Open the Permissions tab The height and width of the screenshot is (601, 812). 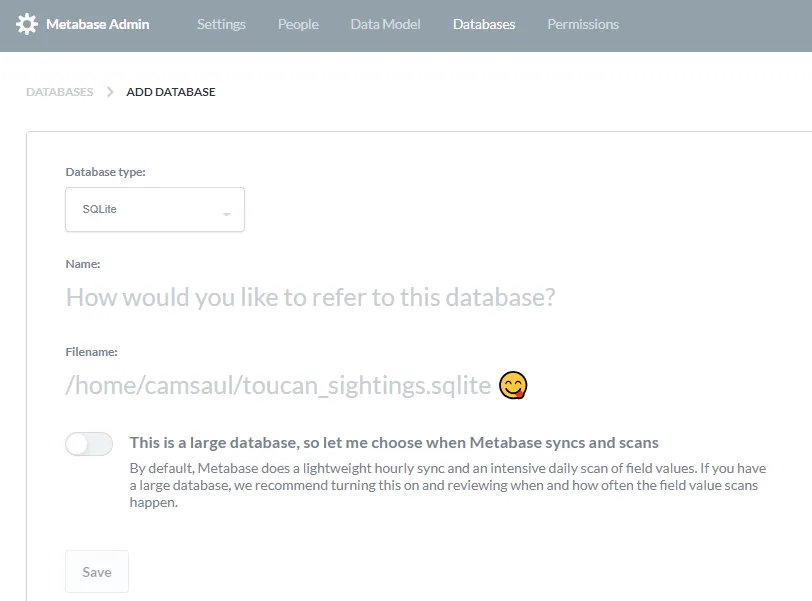click(583, 24)
